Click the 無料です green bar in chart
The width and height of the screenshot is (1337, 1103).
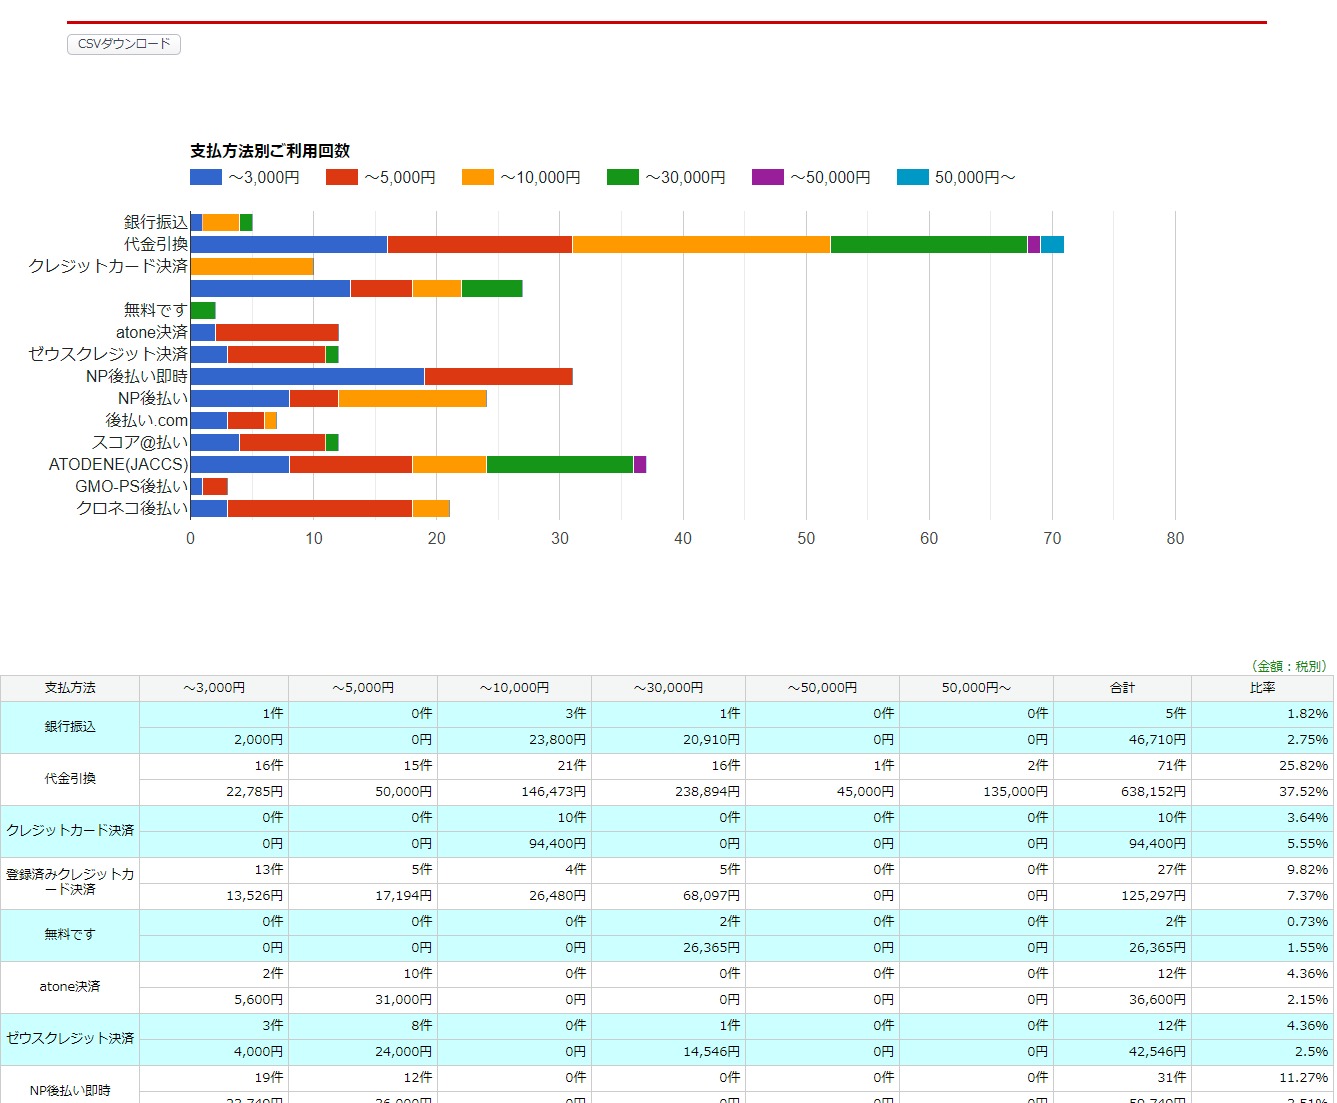(203, 310)
